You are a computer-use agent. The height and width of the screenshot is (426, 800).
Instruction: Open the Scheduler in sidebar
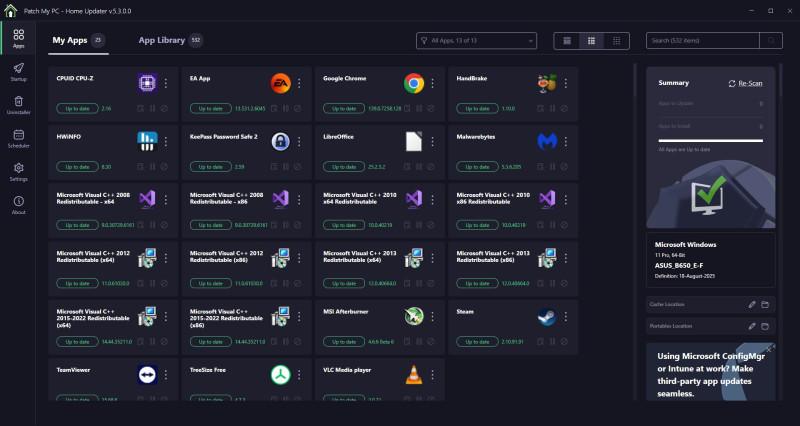click(x=18, y=138)
